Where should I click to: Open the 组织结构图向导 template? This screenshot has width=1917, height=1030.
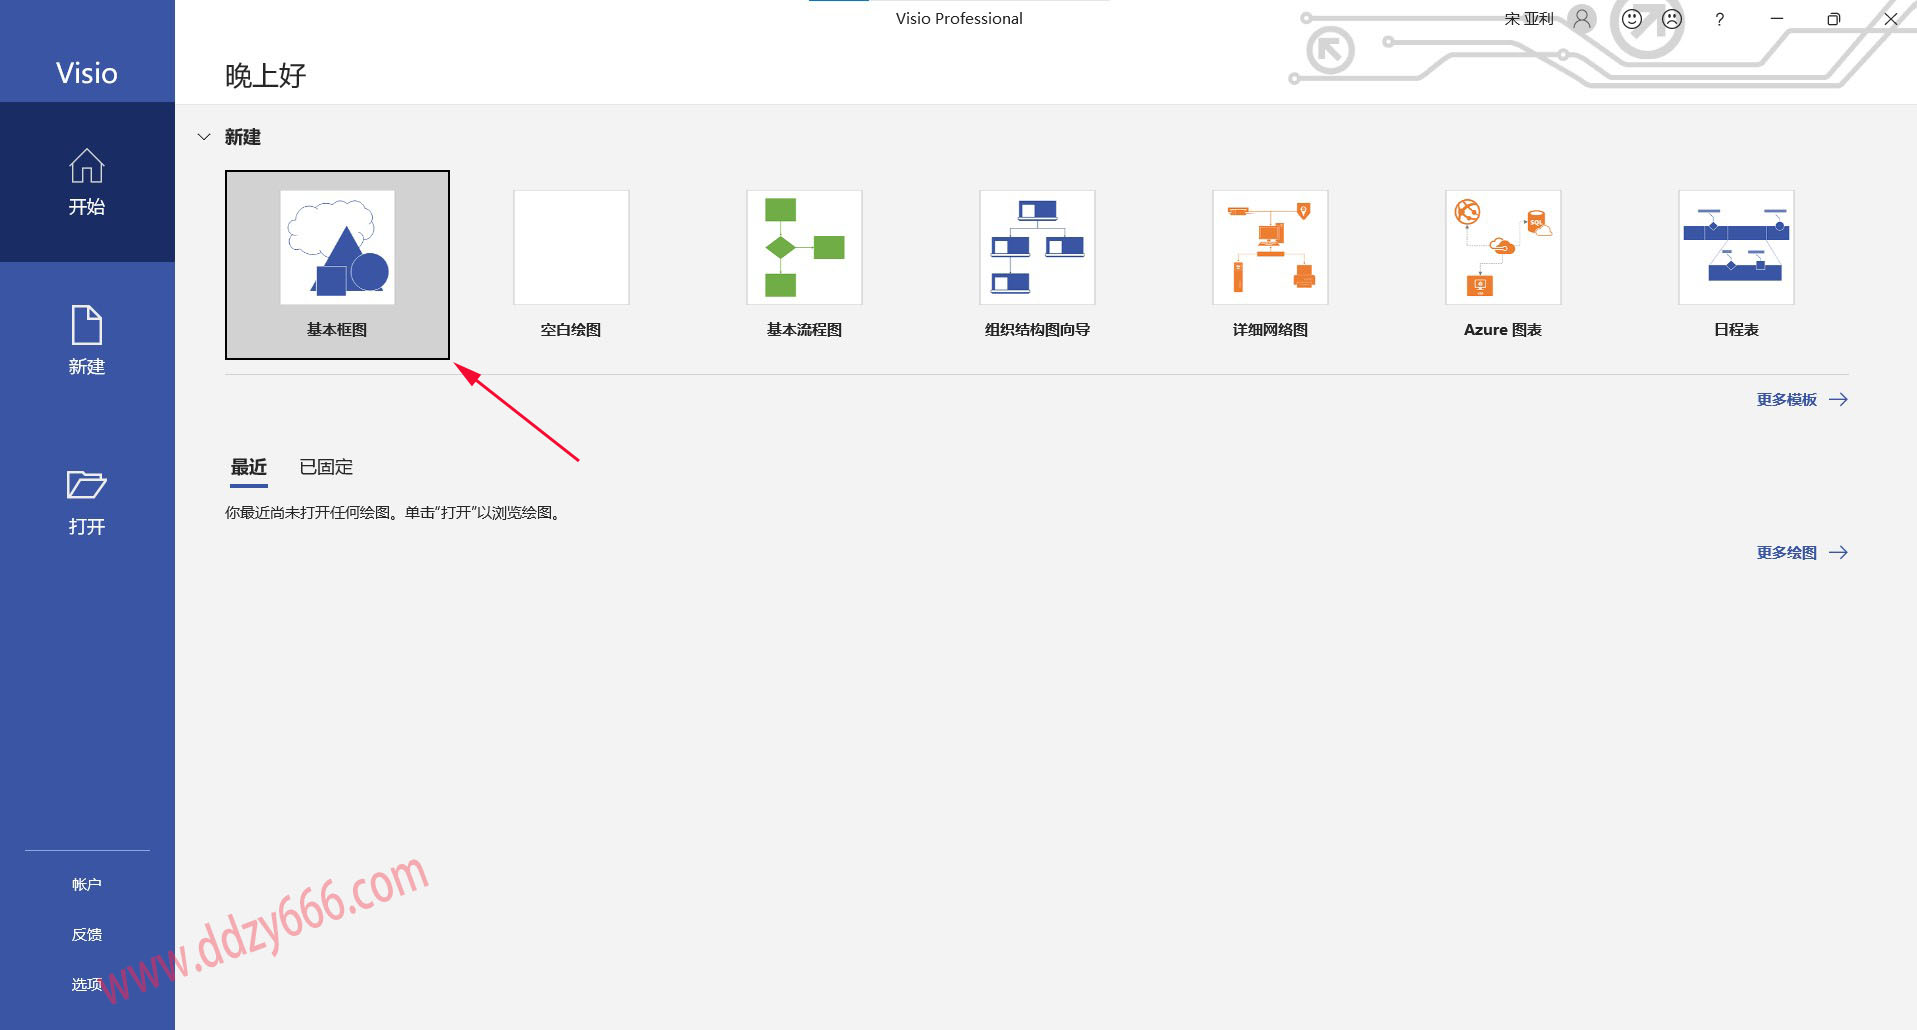coord(1037,247)
